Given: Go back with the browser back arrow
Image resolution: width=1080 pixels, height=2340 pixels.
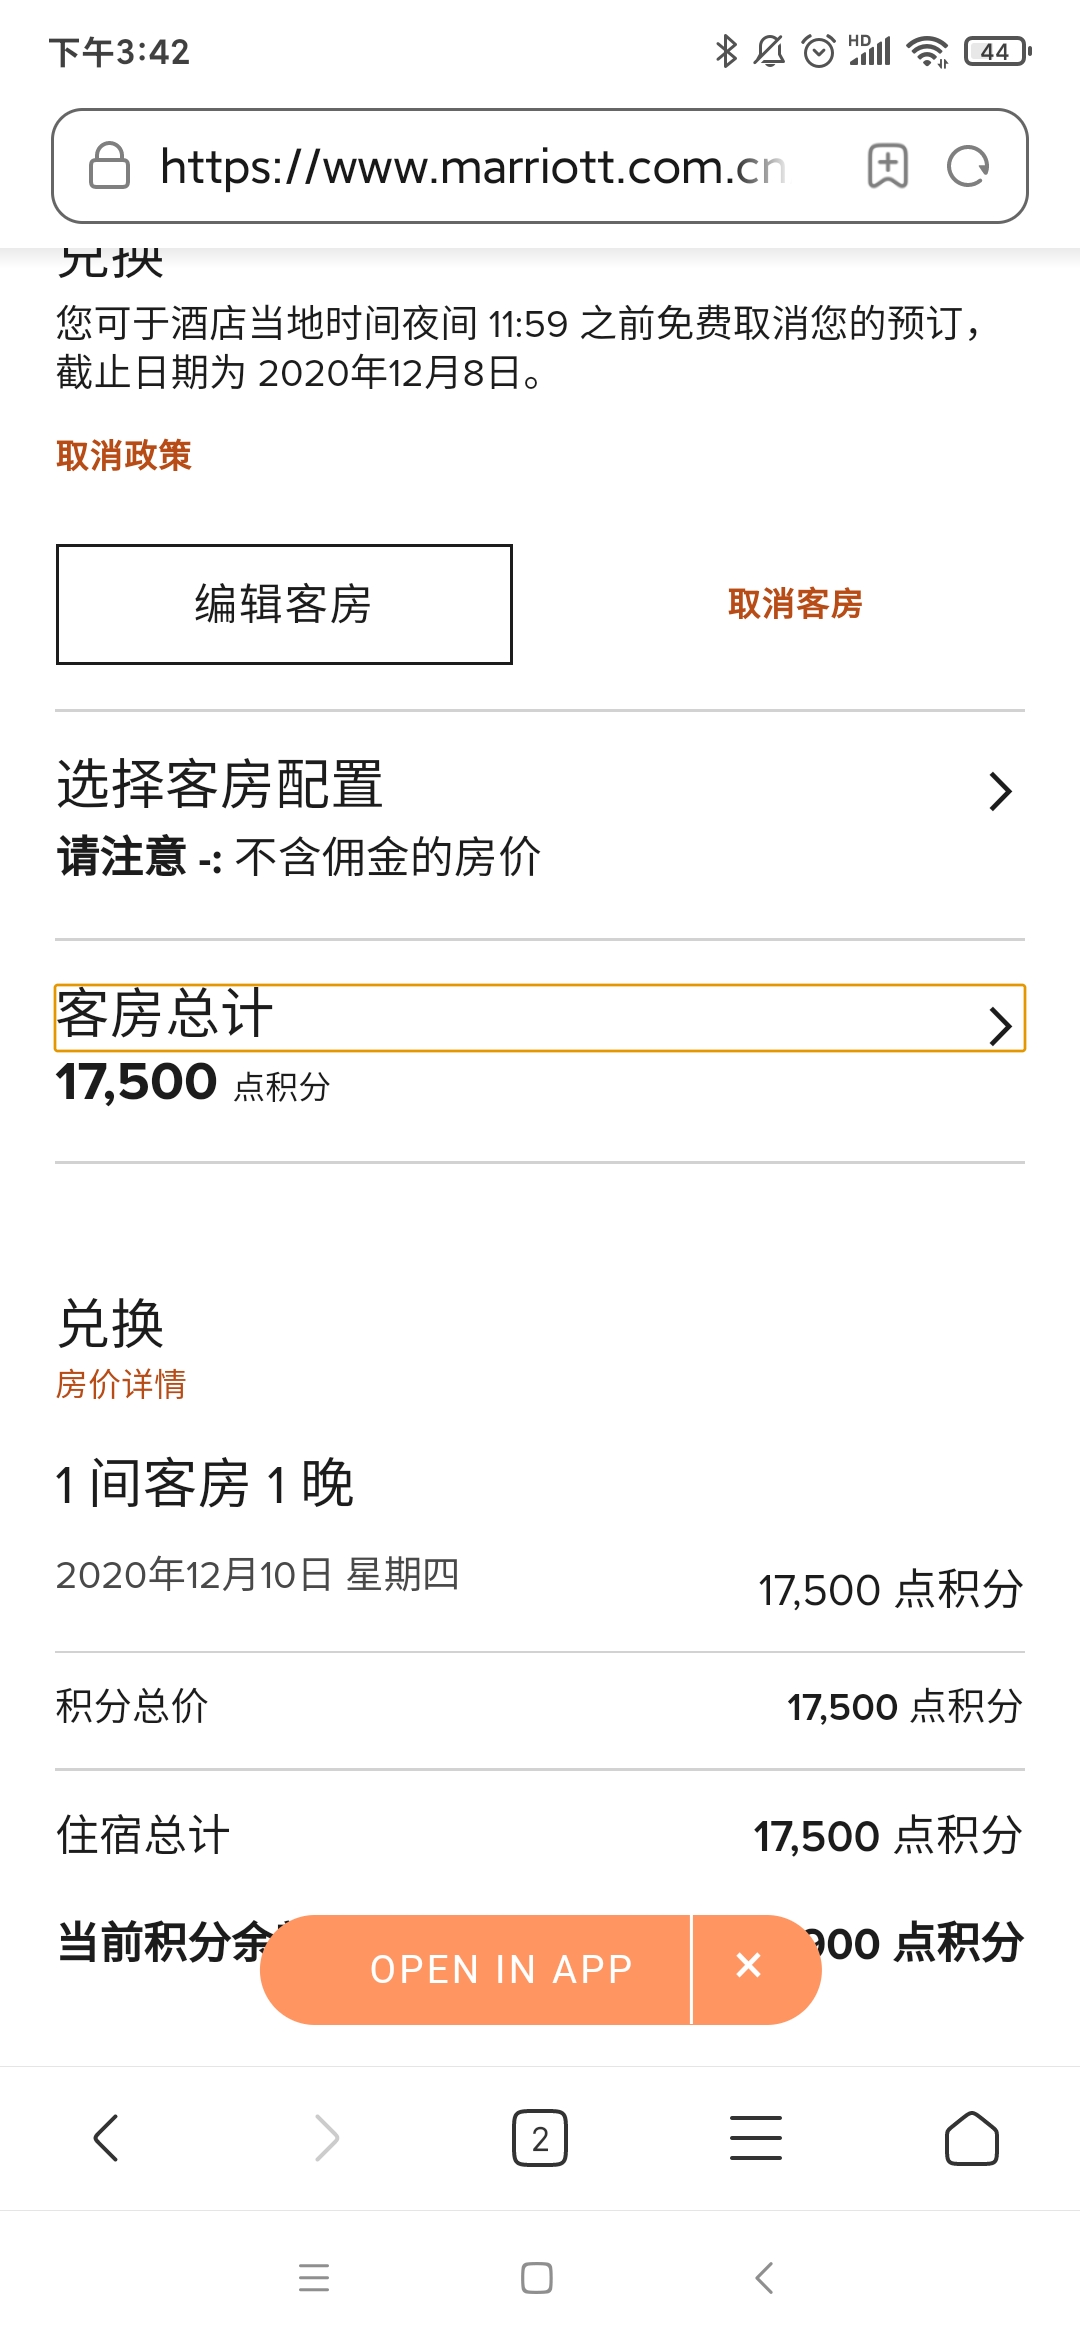Looking at the screenshot, I should pyautogui.click(x=106, y=2138).
